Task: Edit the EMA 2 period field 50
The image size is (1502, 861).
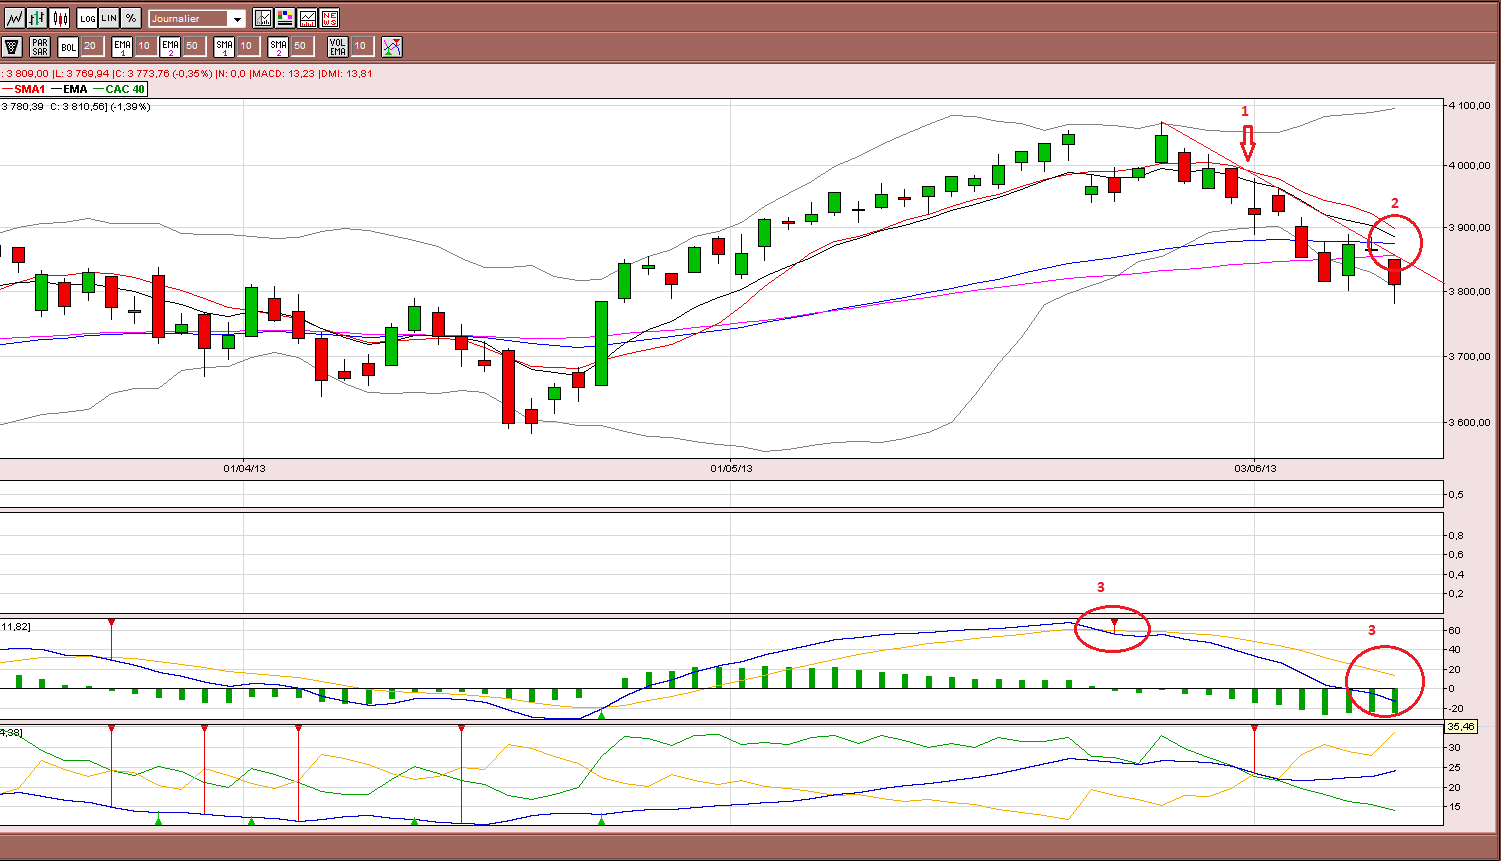Action: pyautogui.click(x=194, y=46)
